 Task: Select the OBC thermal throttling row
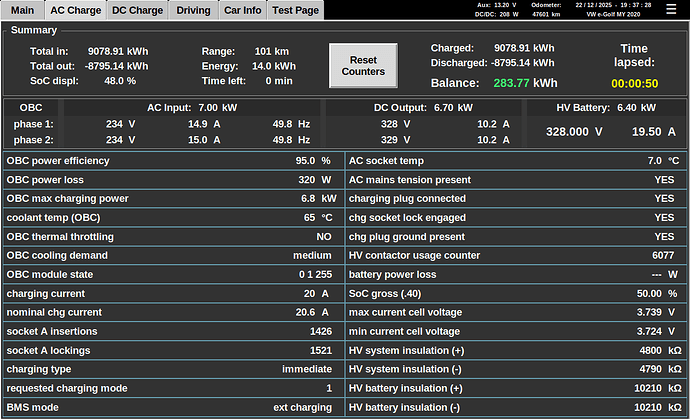coord(172,237)
